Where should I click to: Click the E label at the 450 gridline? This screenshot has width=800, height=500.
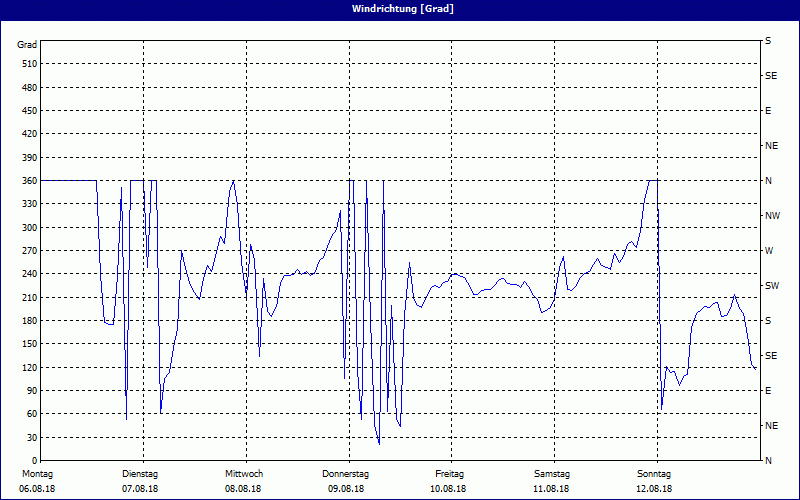768,111
